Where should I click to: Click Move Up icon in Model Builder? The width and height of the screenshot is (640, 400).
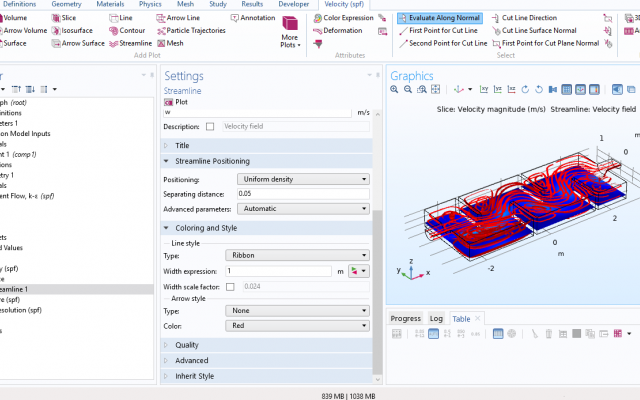pyautogui.click(x=16, y=89)
